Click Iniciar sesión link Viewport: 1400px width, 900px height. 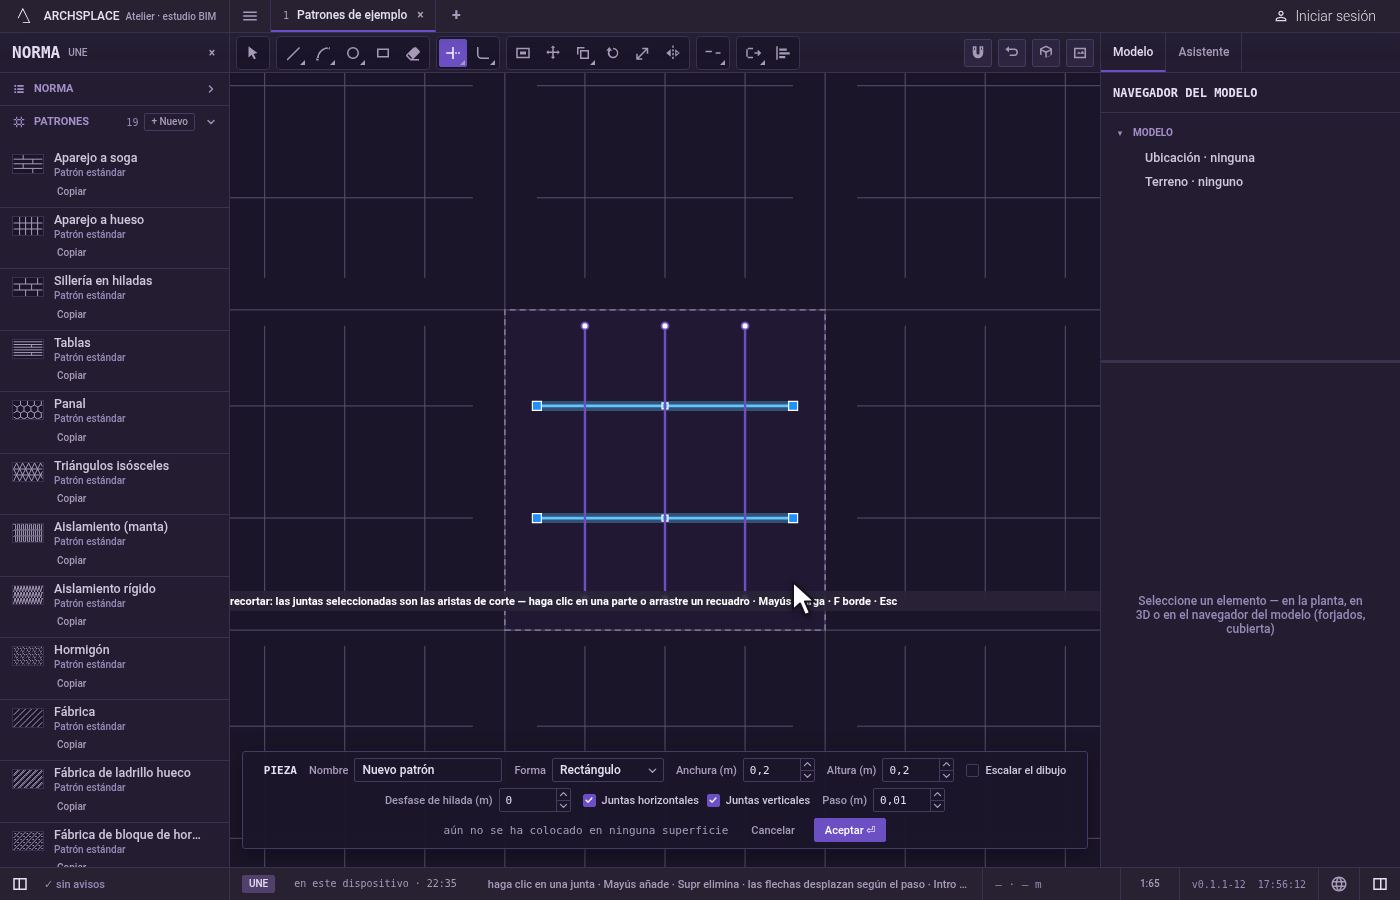(x=1325, y=16)
